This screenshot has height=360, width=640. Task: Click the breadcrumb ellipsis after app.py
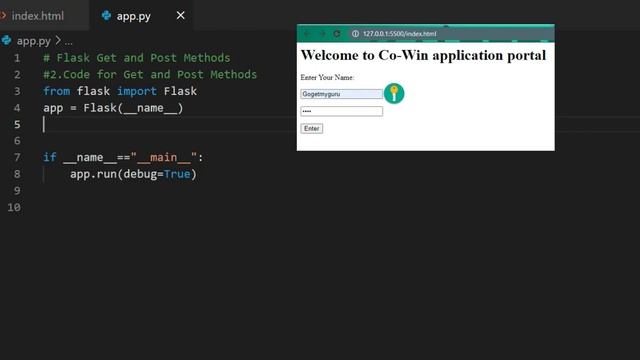coord(68,41)
